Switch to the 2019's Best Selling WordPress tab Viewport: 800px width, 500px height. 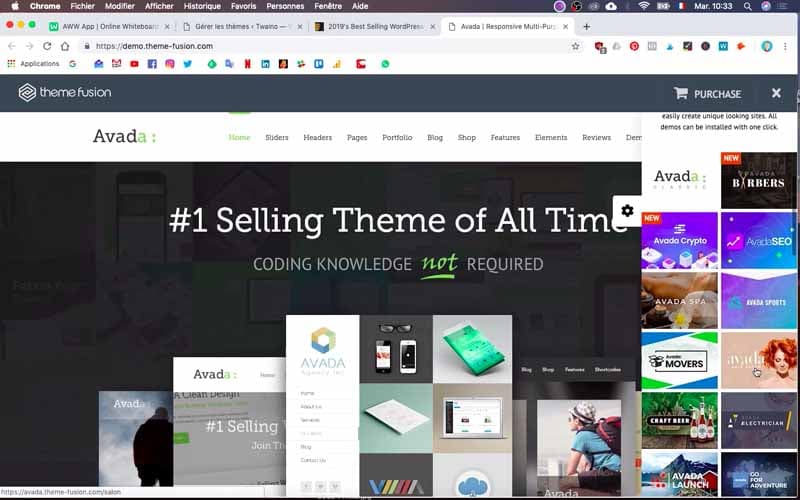(375, 27)
